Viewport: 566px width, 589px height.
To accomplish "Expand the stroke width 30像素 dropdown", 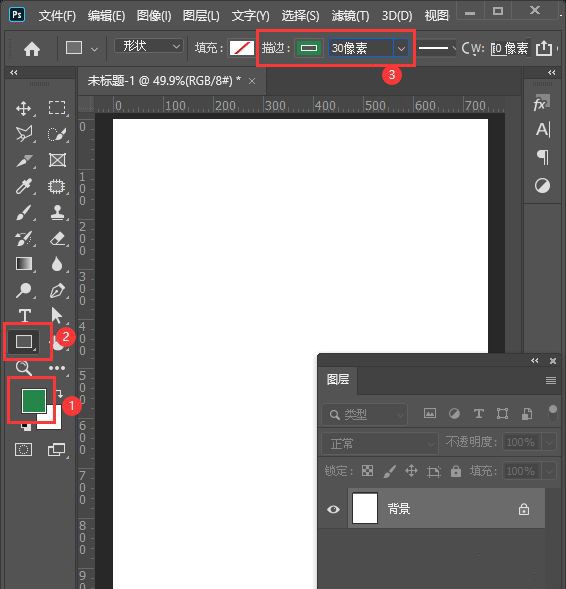I will pyautogui.click(x=401, y=48).
